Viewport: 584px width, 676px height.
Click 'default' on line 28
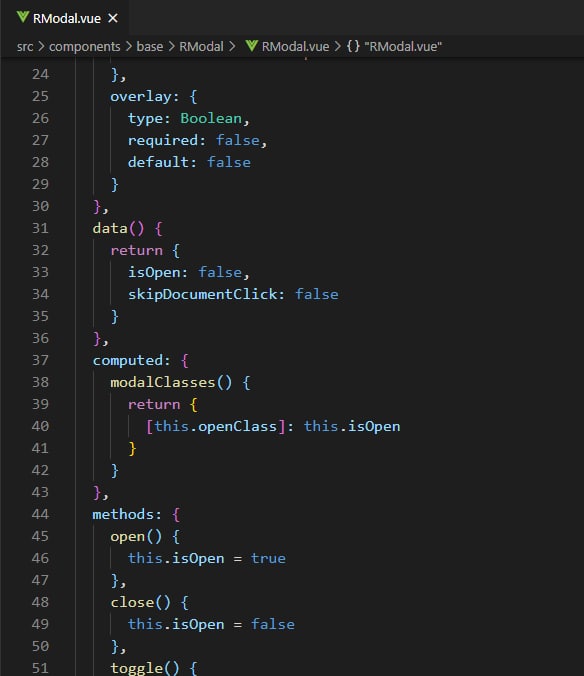(x=158, y=162)
